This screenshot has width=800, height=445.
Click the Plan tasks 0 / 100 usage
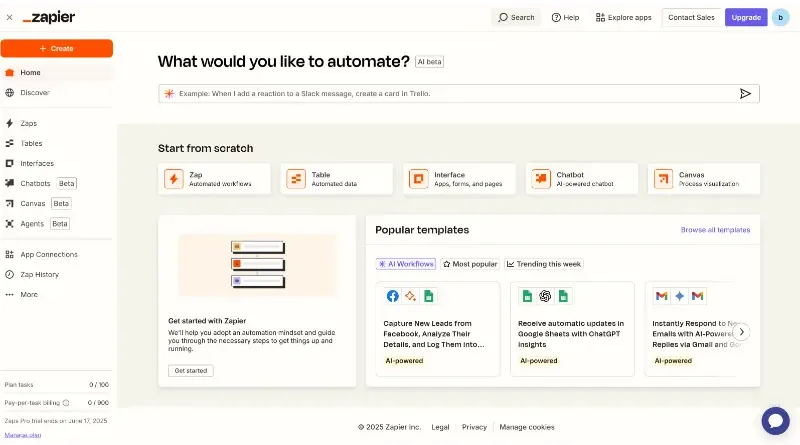coord(57,385)
